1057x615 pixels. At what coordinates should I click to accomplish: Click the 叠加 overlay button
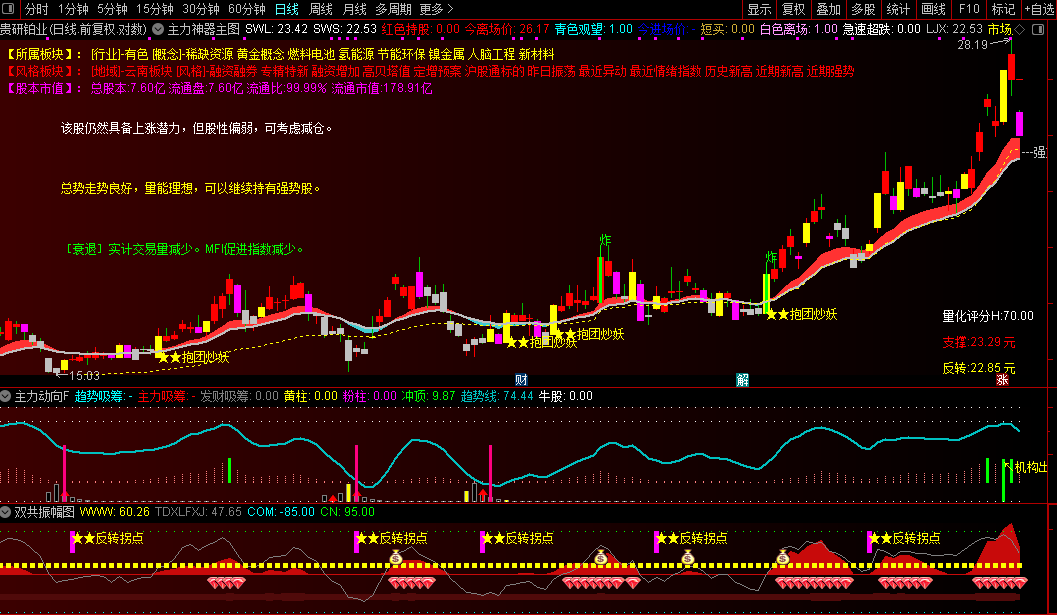click(x=828, y=9)
